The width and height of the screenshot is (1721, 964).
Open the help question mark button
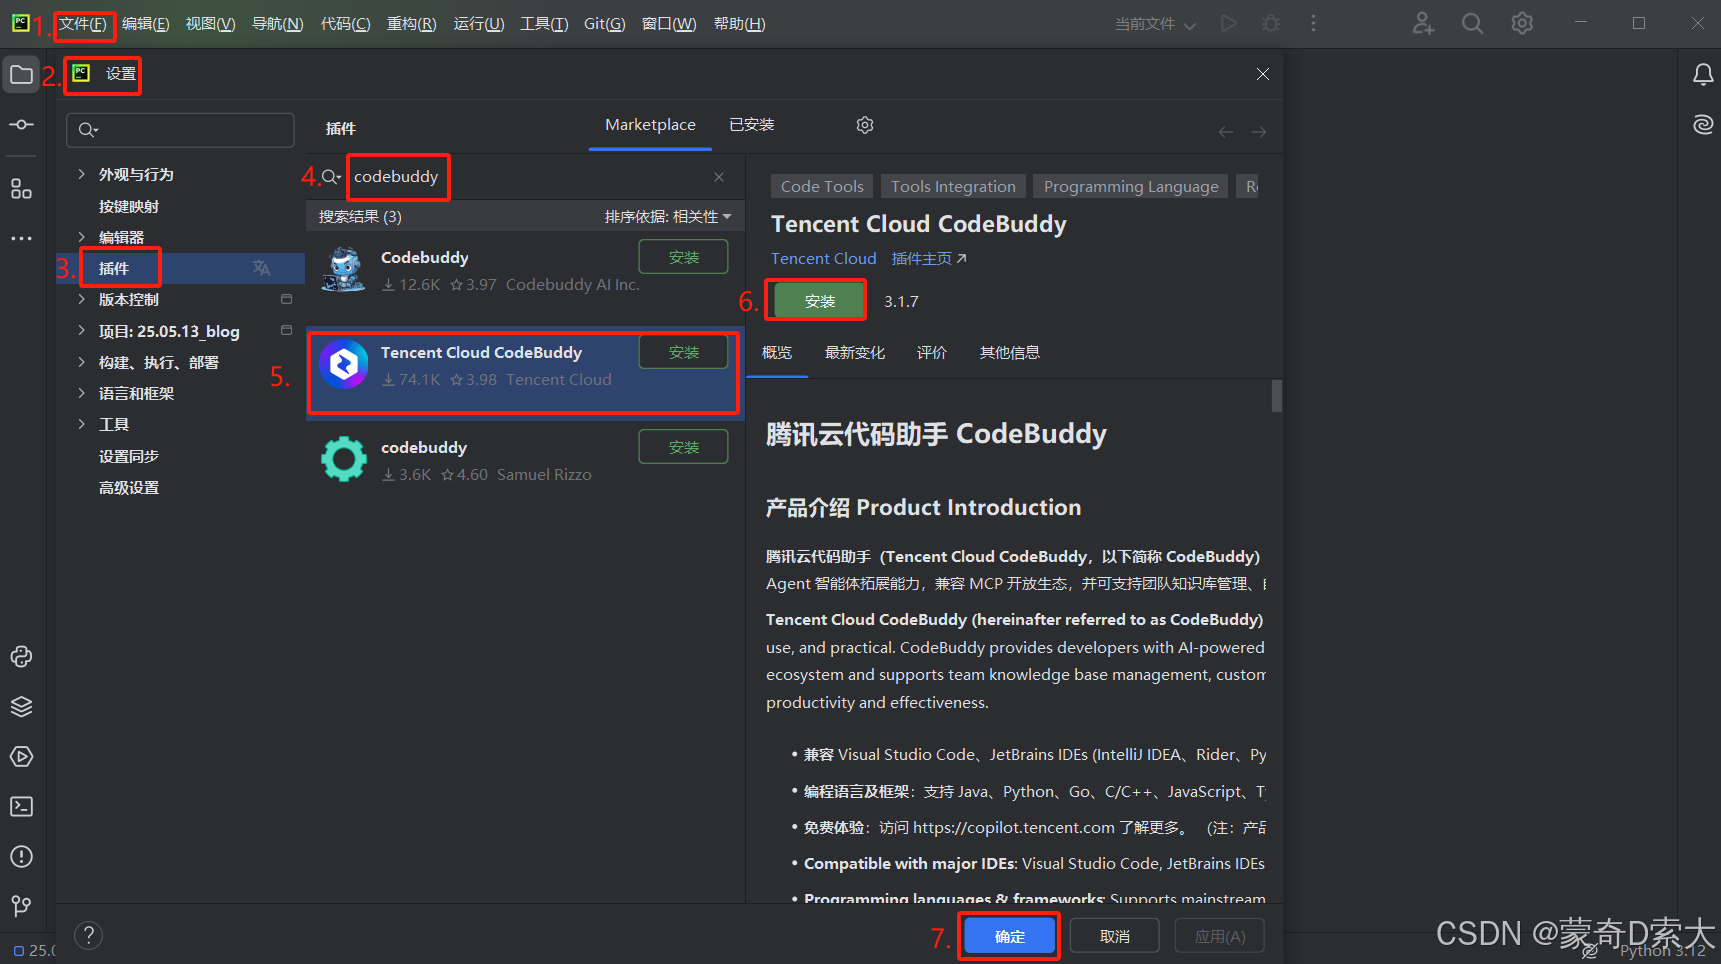click(x=89, y=935)
